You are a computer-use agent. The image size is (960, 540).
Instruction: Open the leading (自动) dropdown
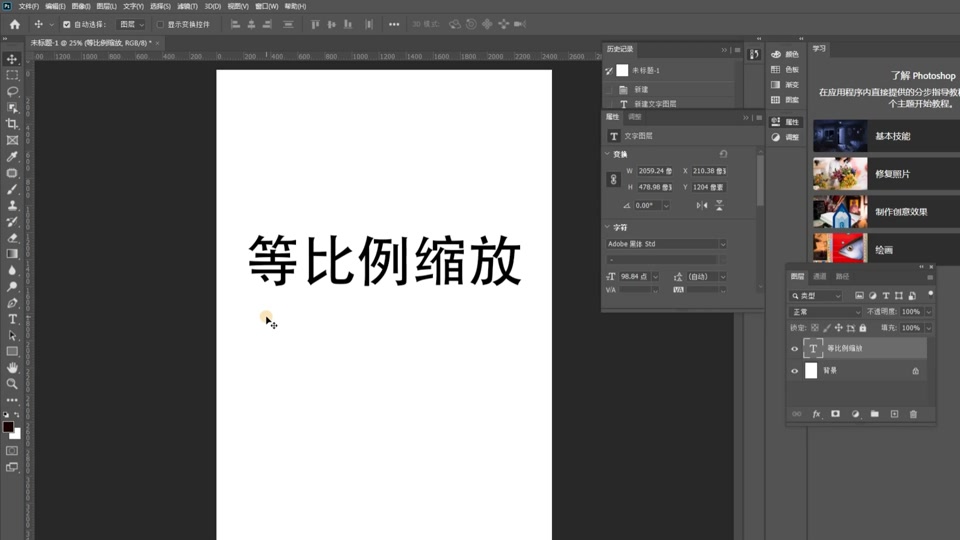tap(722, 277)
